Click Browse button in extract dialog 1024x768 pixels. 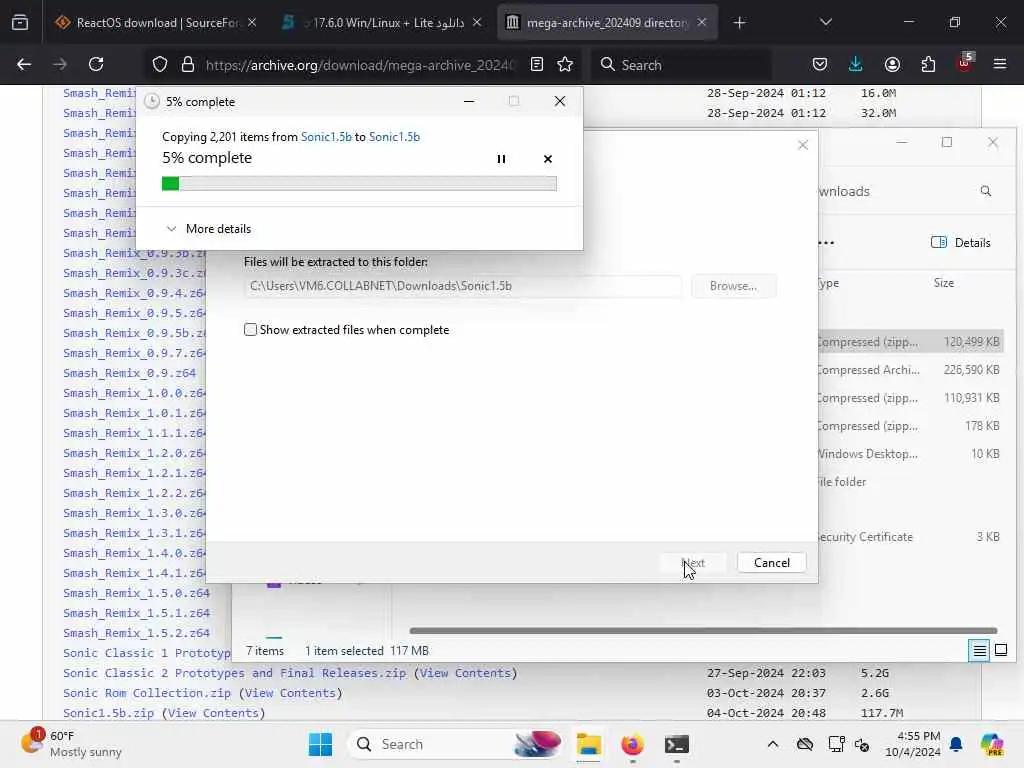tap(733, 286)
